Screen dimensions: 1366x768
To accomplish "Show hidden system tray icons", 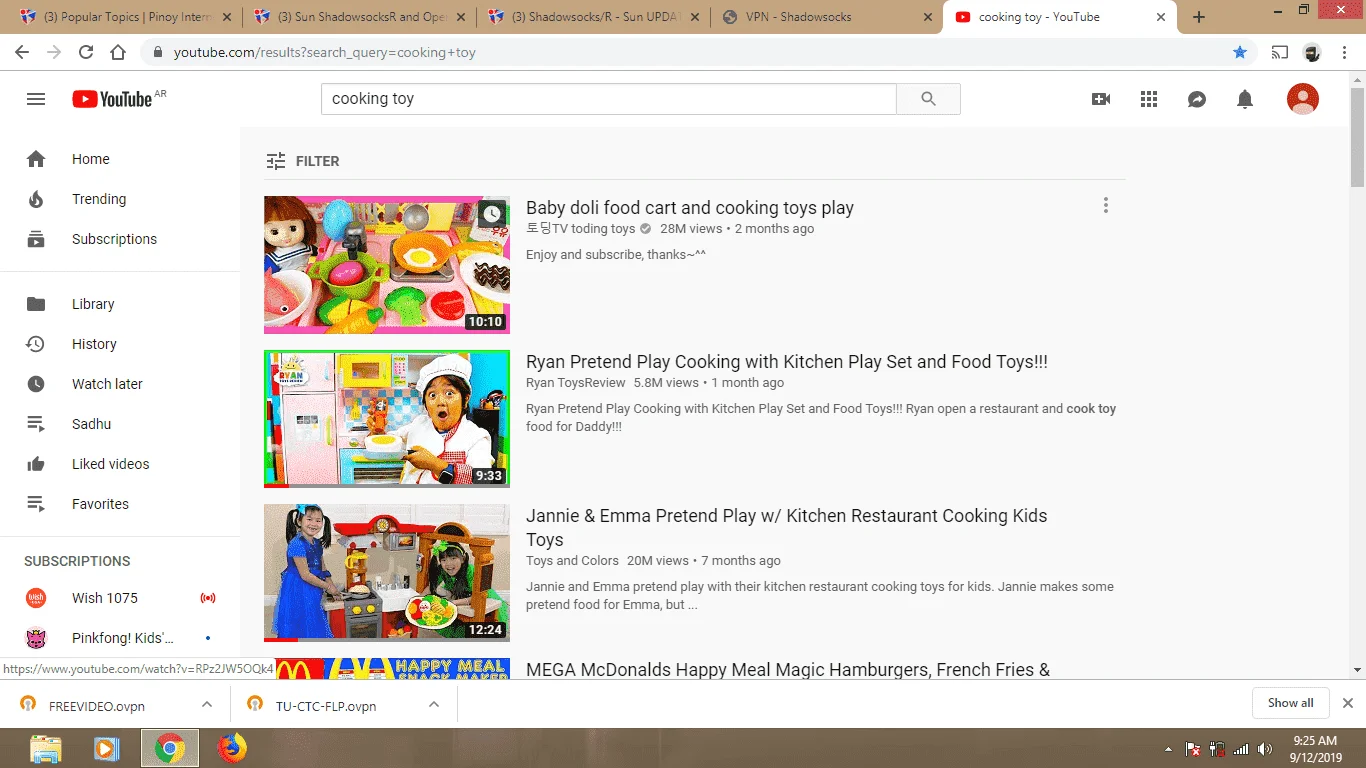I will (x=1168, y=749).
